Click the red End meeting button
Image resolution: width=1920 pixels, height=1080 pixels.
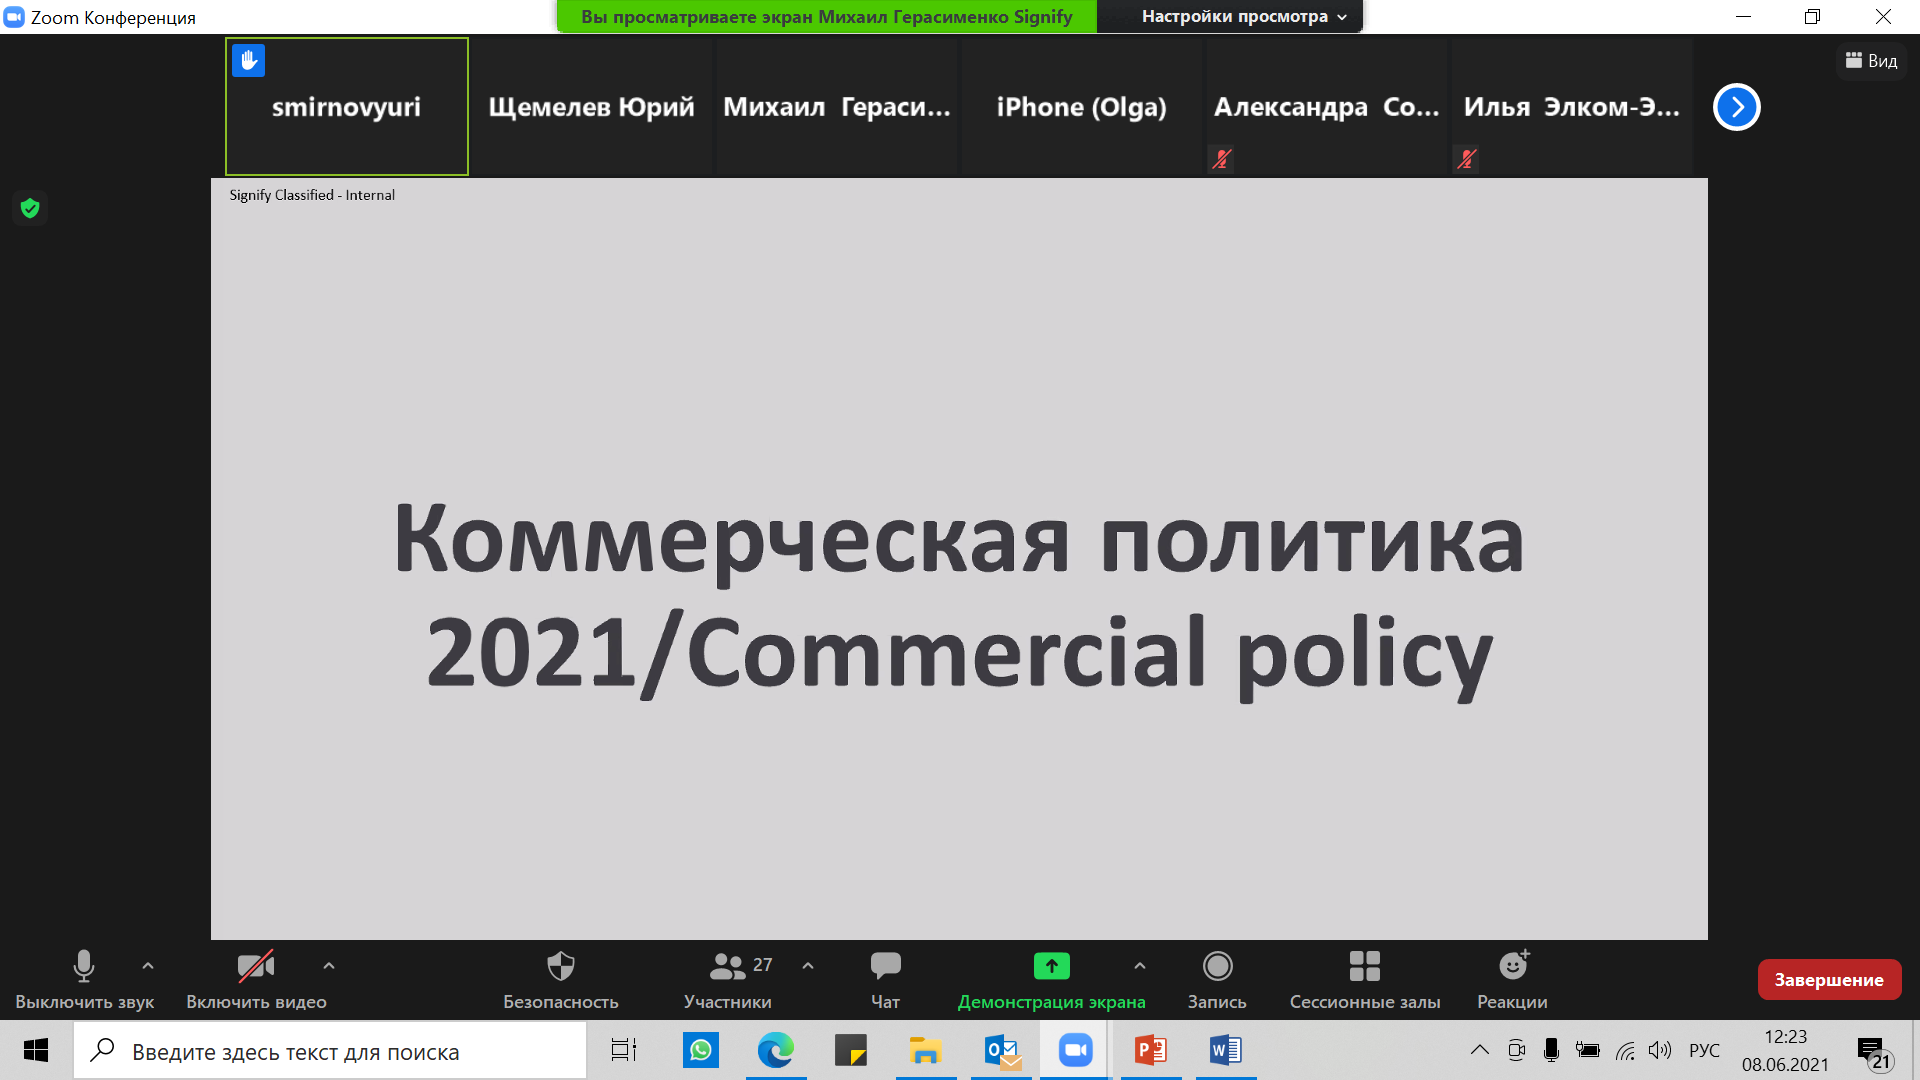1828,980
